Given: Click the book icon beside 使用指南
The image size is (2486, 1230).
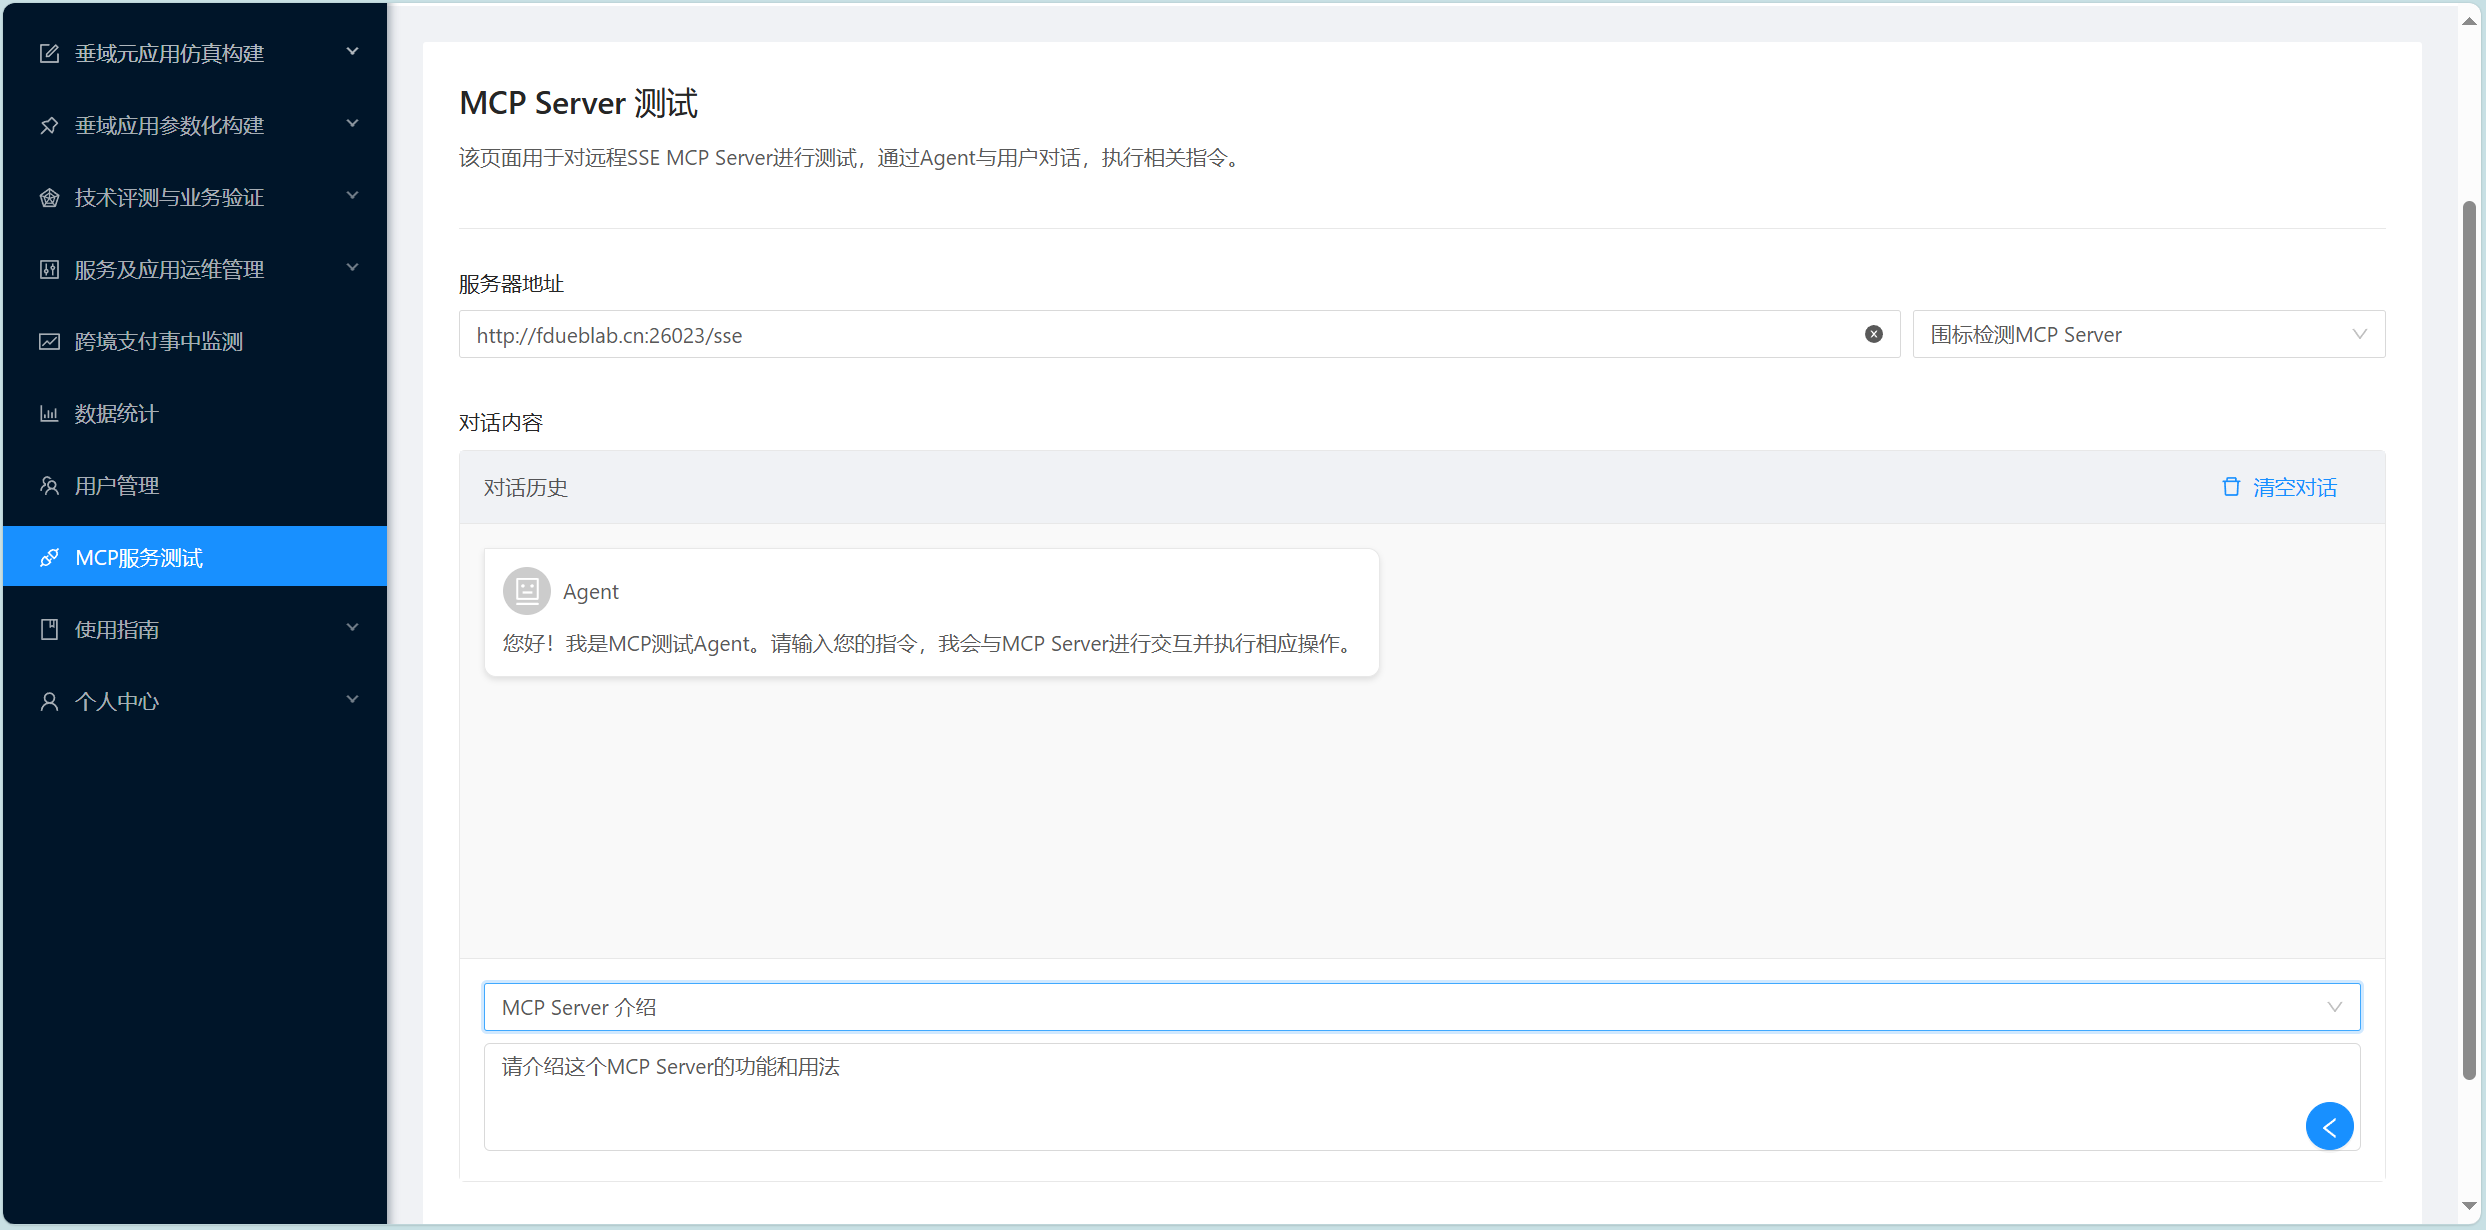Looking at the screenshot, I should (49, 629).
